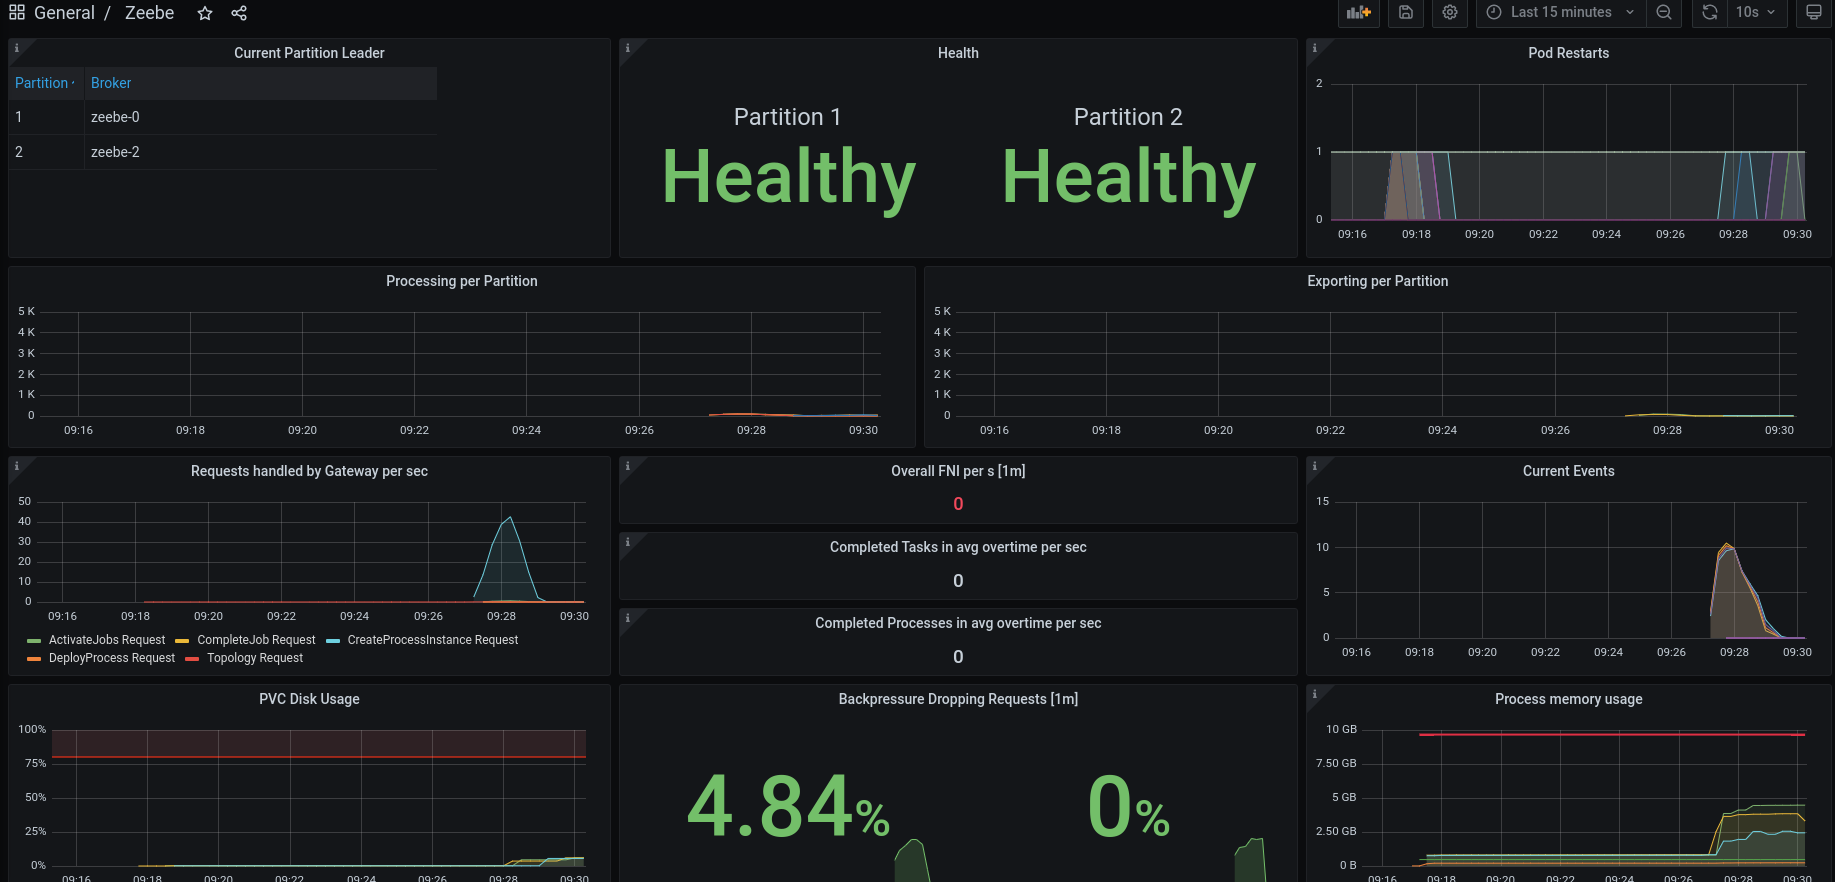Open Exporting per Partition panel menu

[1377, 281]
